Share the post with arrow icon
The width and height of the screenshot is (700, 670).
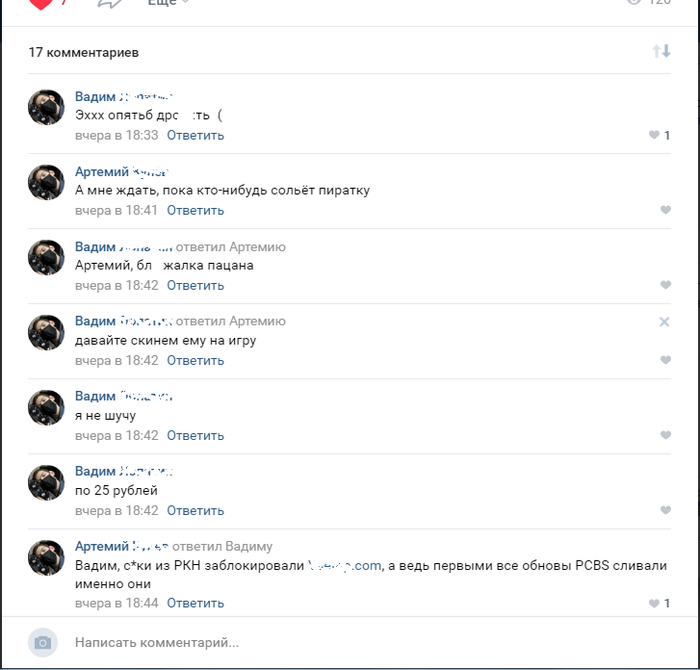pyautogui.click(x=109, y=4)
